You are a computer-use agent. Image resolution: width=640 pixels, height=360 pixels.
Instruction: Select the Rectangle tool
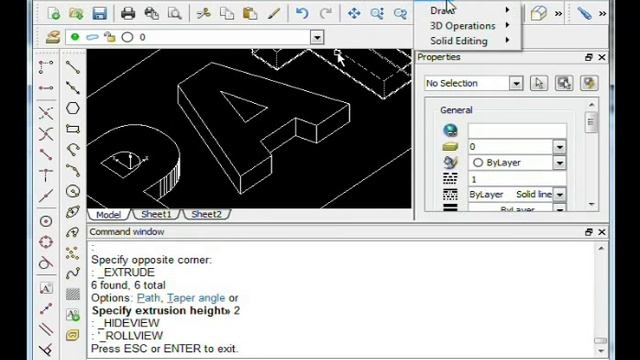click(73, 129)
